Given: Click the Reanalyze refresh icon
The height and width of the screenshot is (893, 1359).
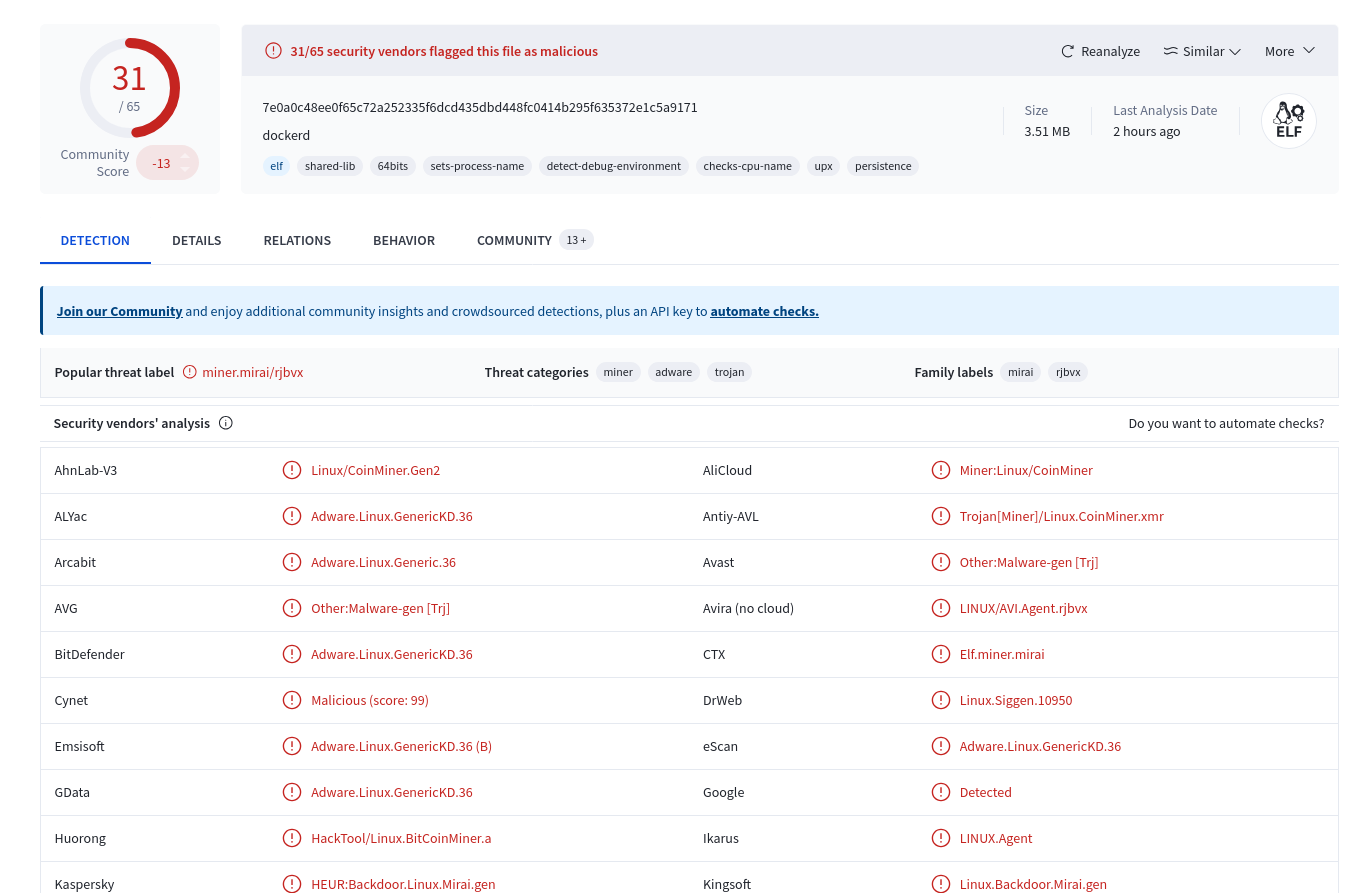Looking at the screenshot, I should pos(1067,51).
